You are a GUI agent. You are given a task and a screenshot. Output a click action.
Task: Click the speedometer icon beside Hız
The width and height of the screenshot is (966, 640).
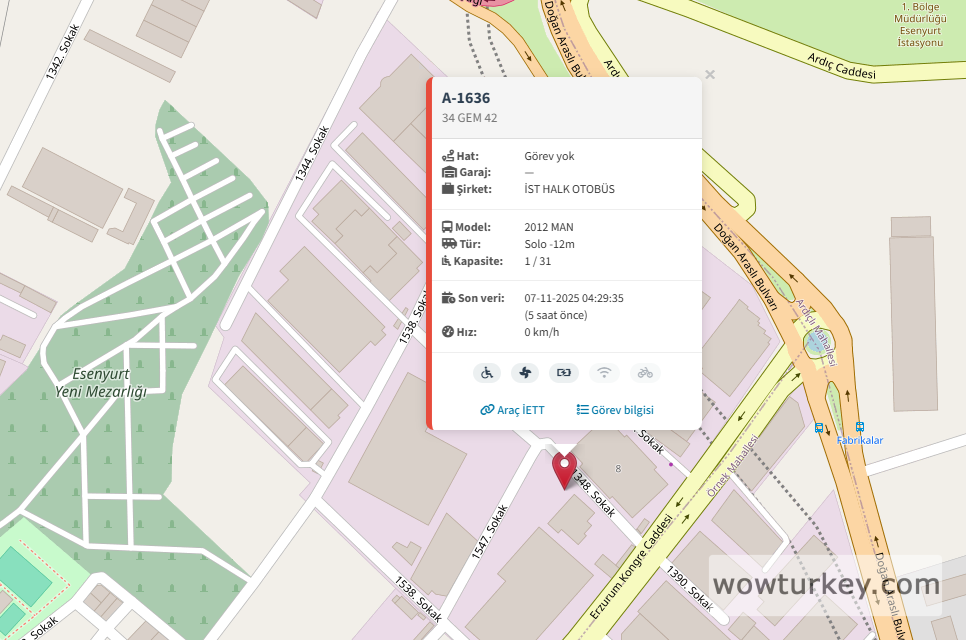pyautogui.click(x=448, y=332)
